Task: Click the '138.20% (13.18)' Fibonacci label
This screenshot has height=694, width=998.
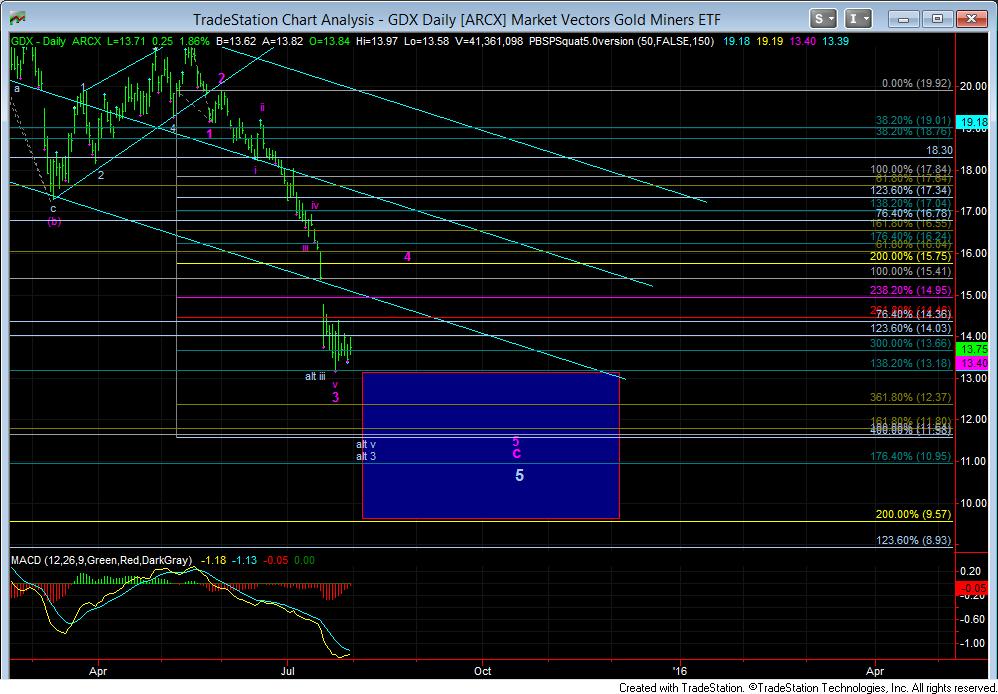Action: click(x=911, y=363)
